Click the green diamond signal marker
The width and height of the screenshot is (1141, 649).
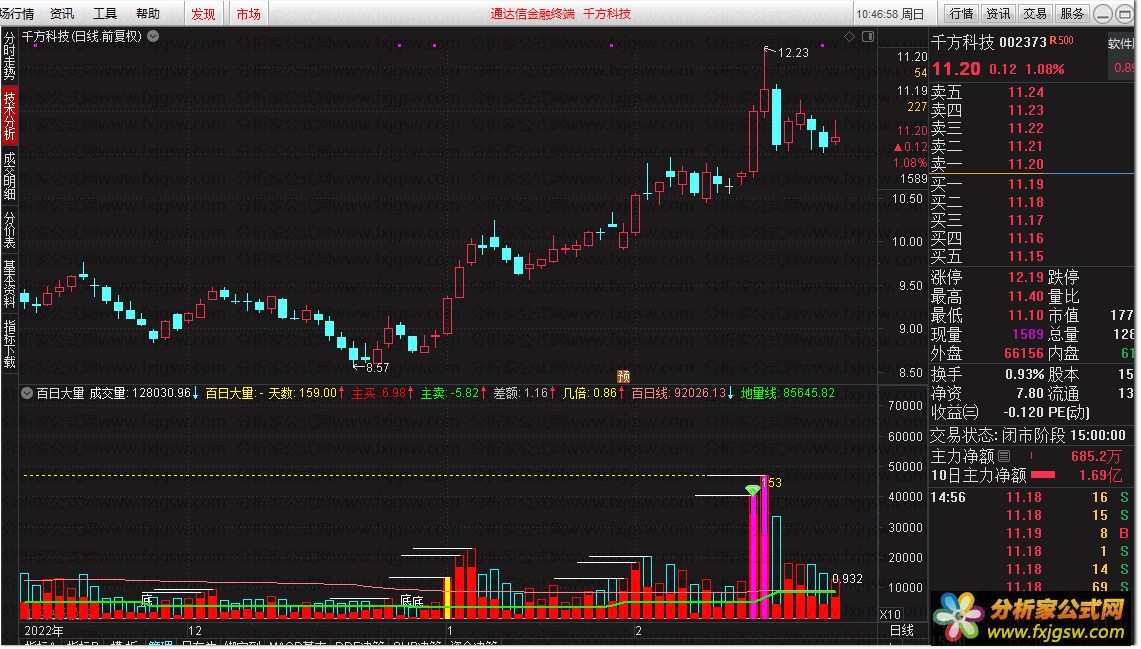tap(752, 490)
